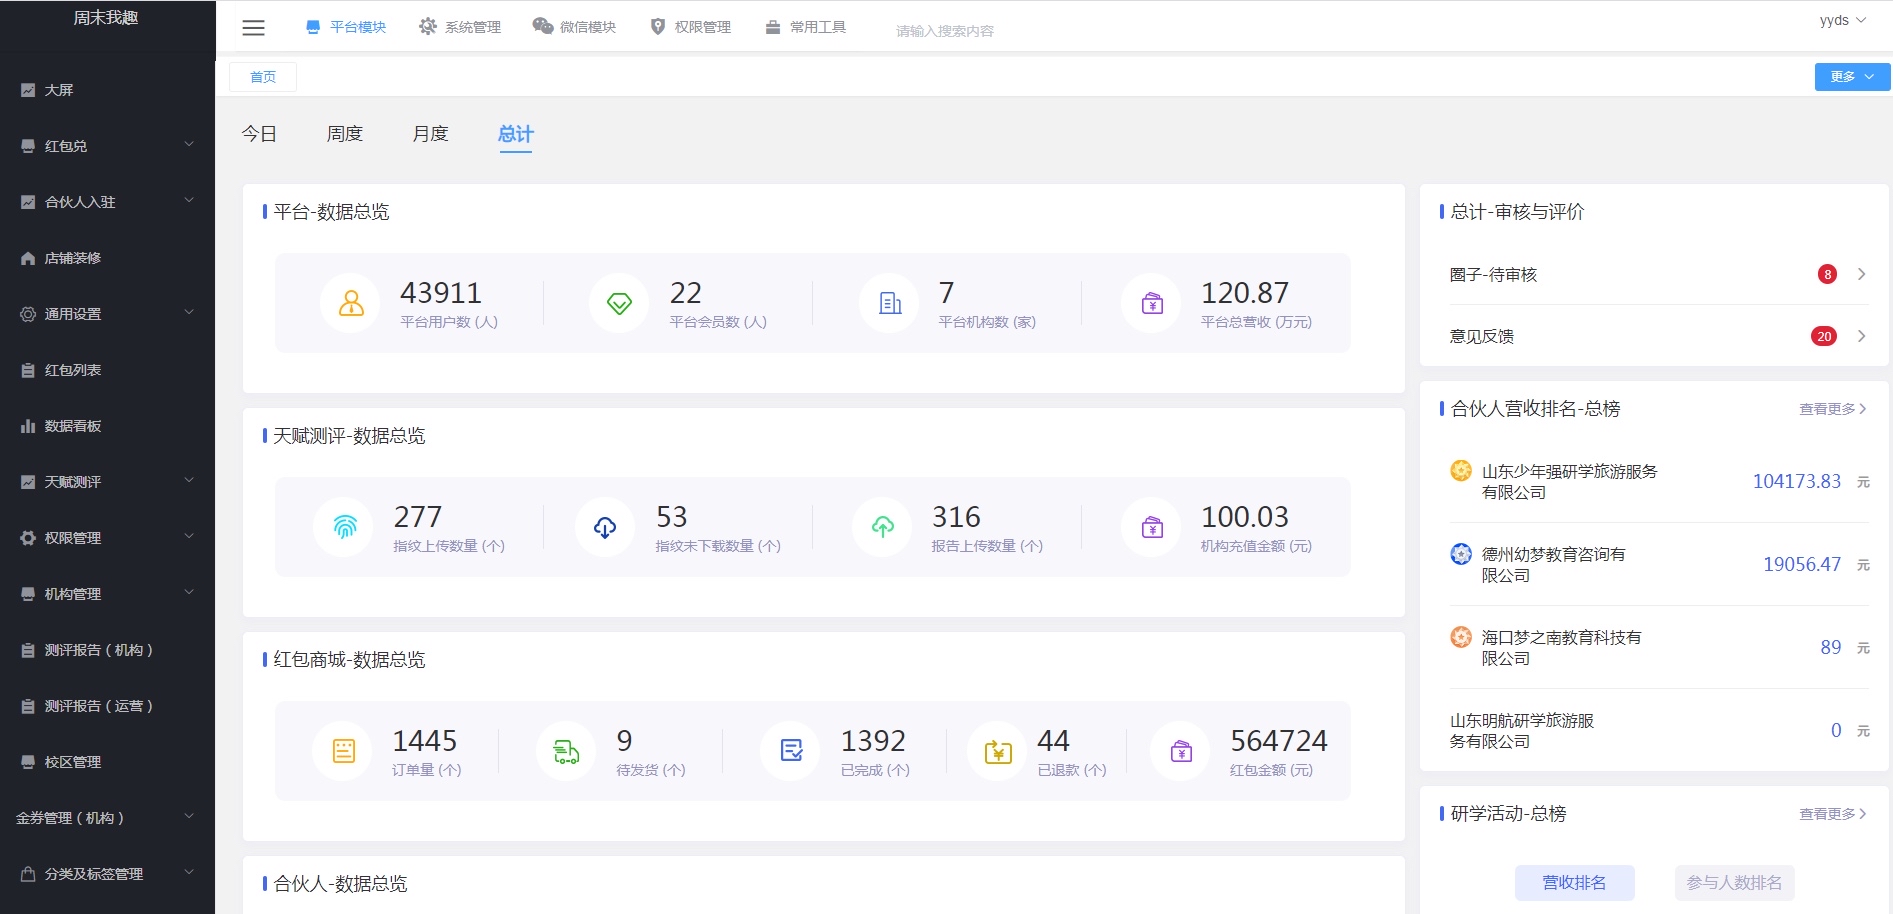Open the yyds user dropdown
1893x914 pixels.
coord(1842,20)
